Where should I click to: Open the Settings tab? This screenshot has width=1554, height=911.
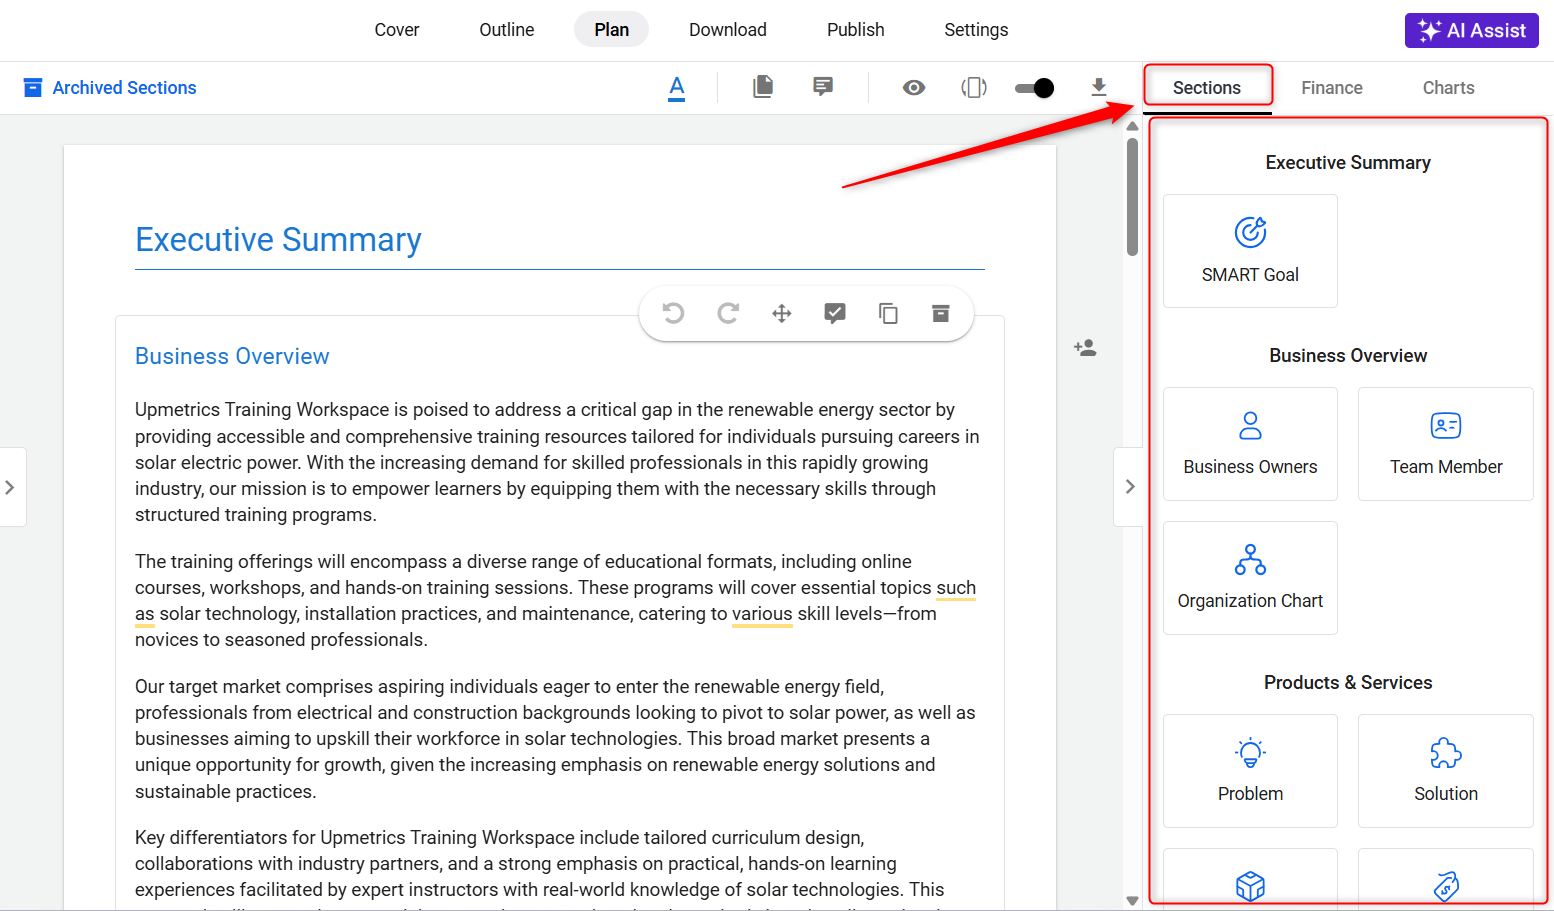(976, 30)
